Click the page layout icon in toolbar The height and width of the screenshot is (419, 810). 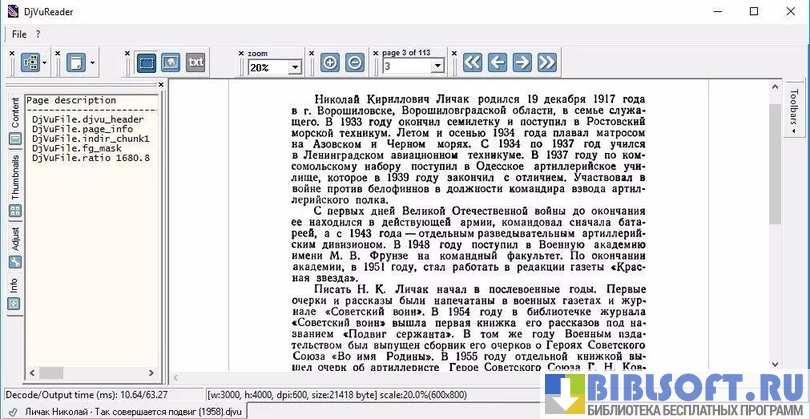click(x=29, y=63)
